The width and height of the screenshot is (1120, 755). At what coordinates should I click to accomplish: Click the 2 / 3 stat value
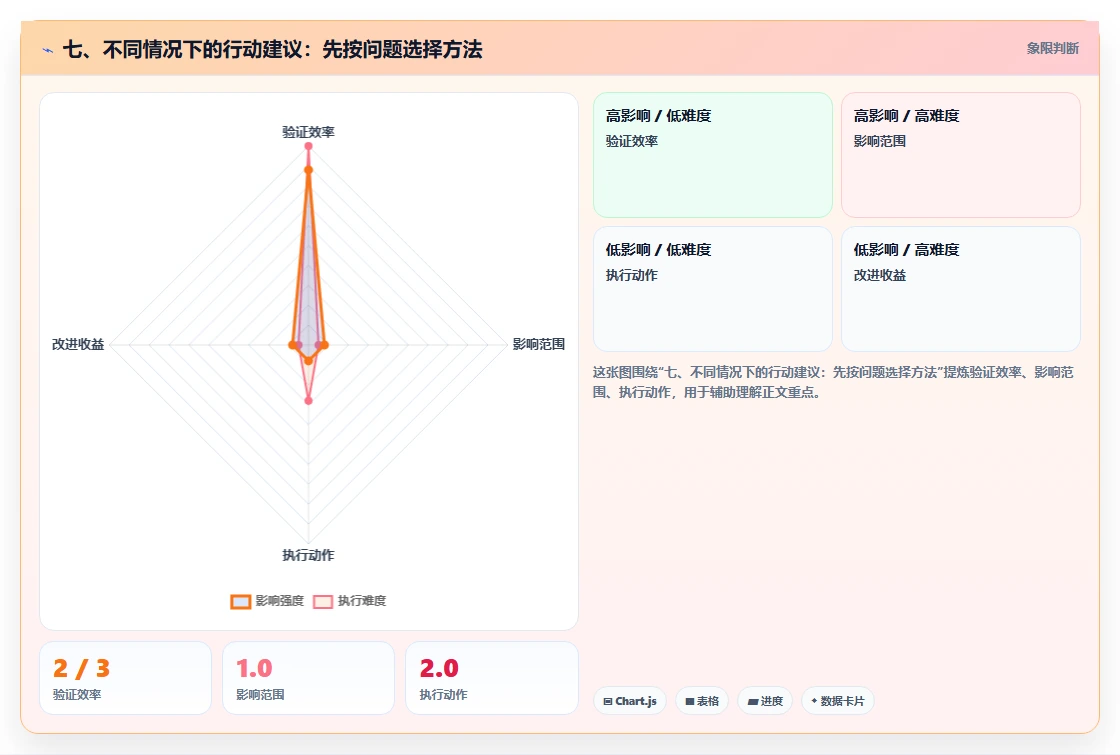[x=81, y=669]
